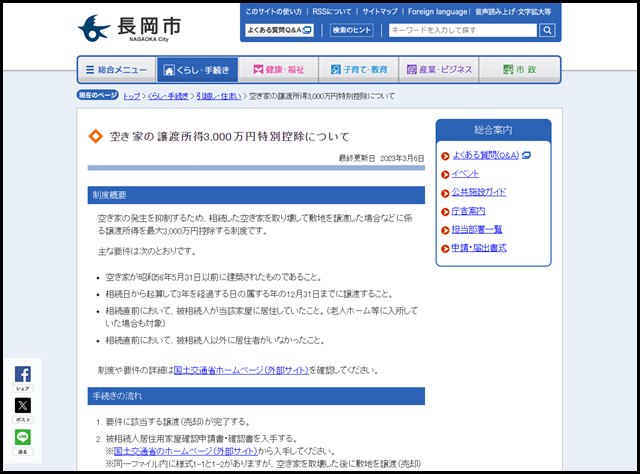Open the 子育て・教育 tab
Viewport: 640px width, 474px height.
tap(359, 70)
